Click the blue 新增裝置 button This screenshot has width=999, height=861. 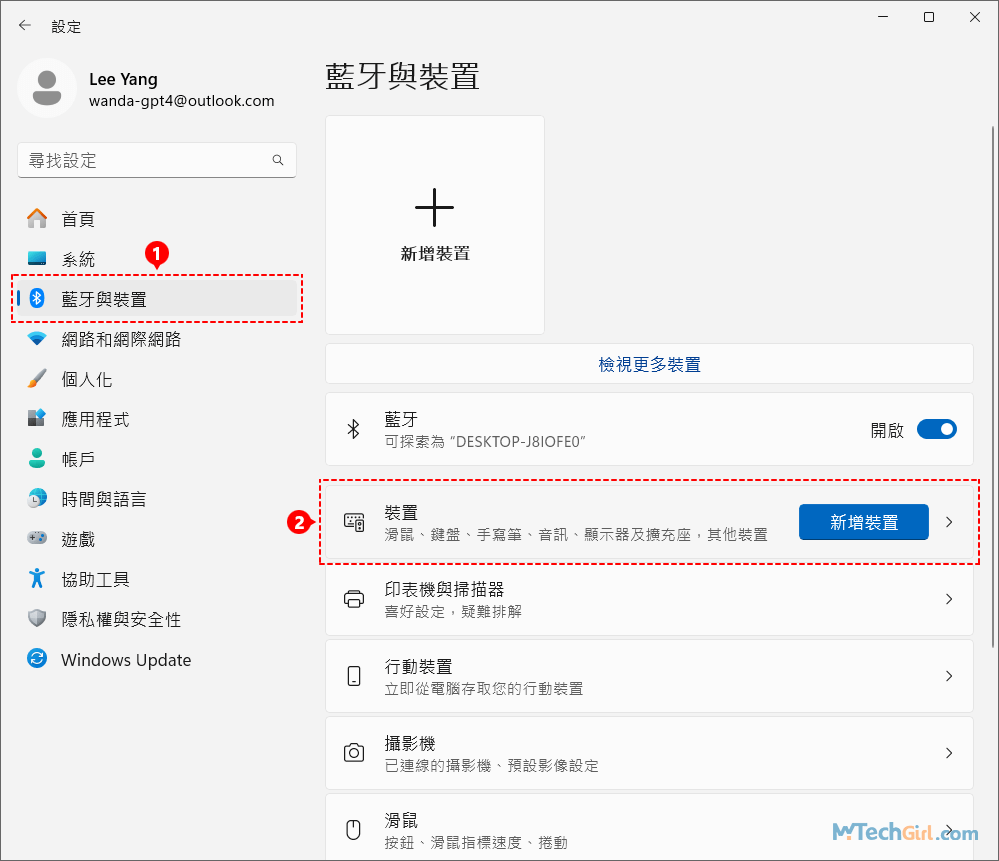click(863, 522)
